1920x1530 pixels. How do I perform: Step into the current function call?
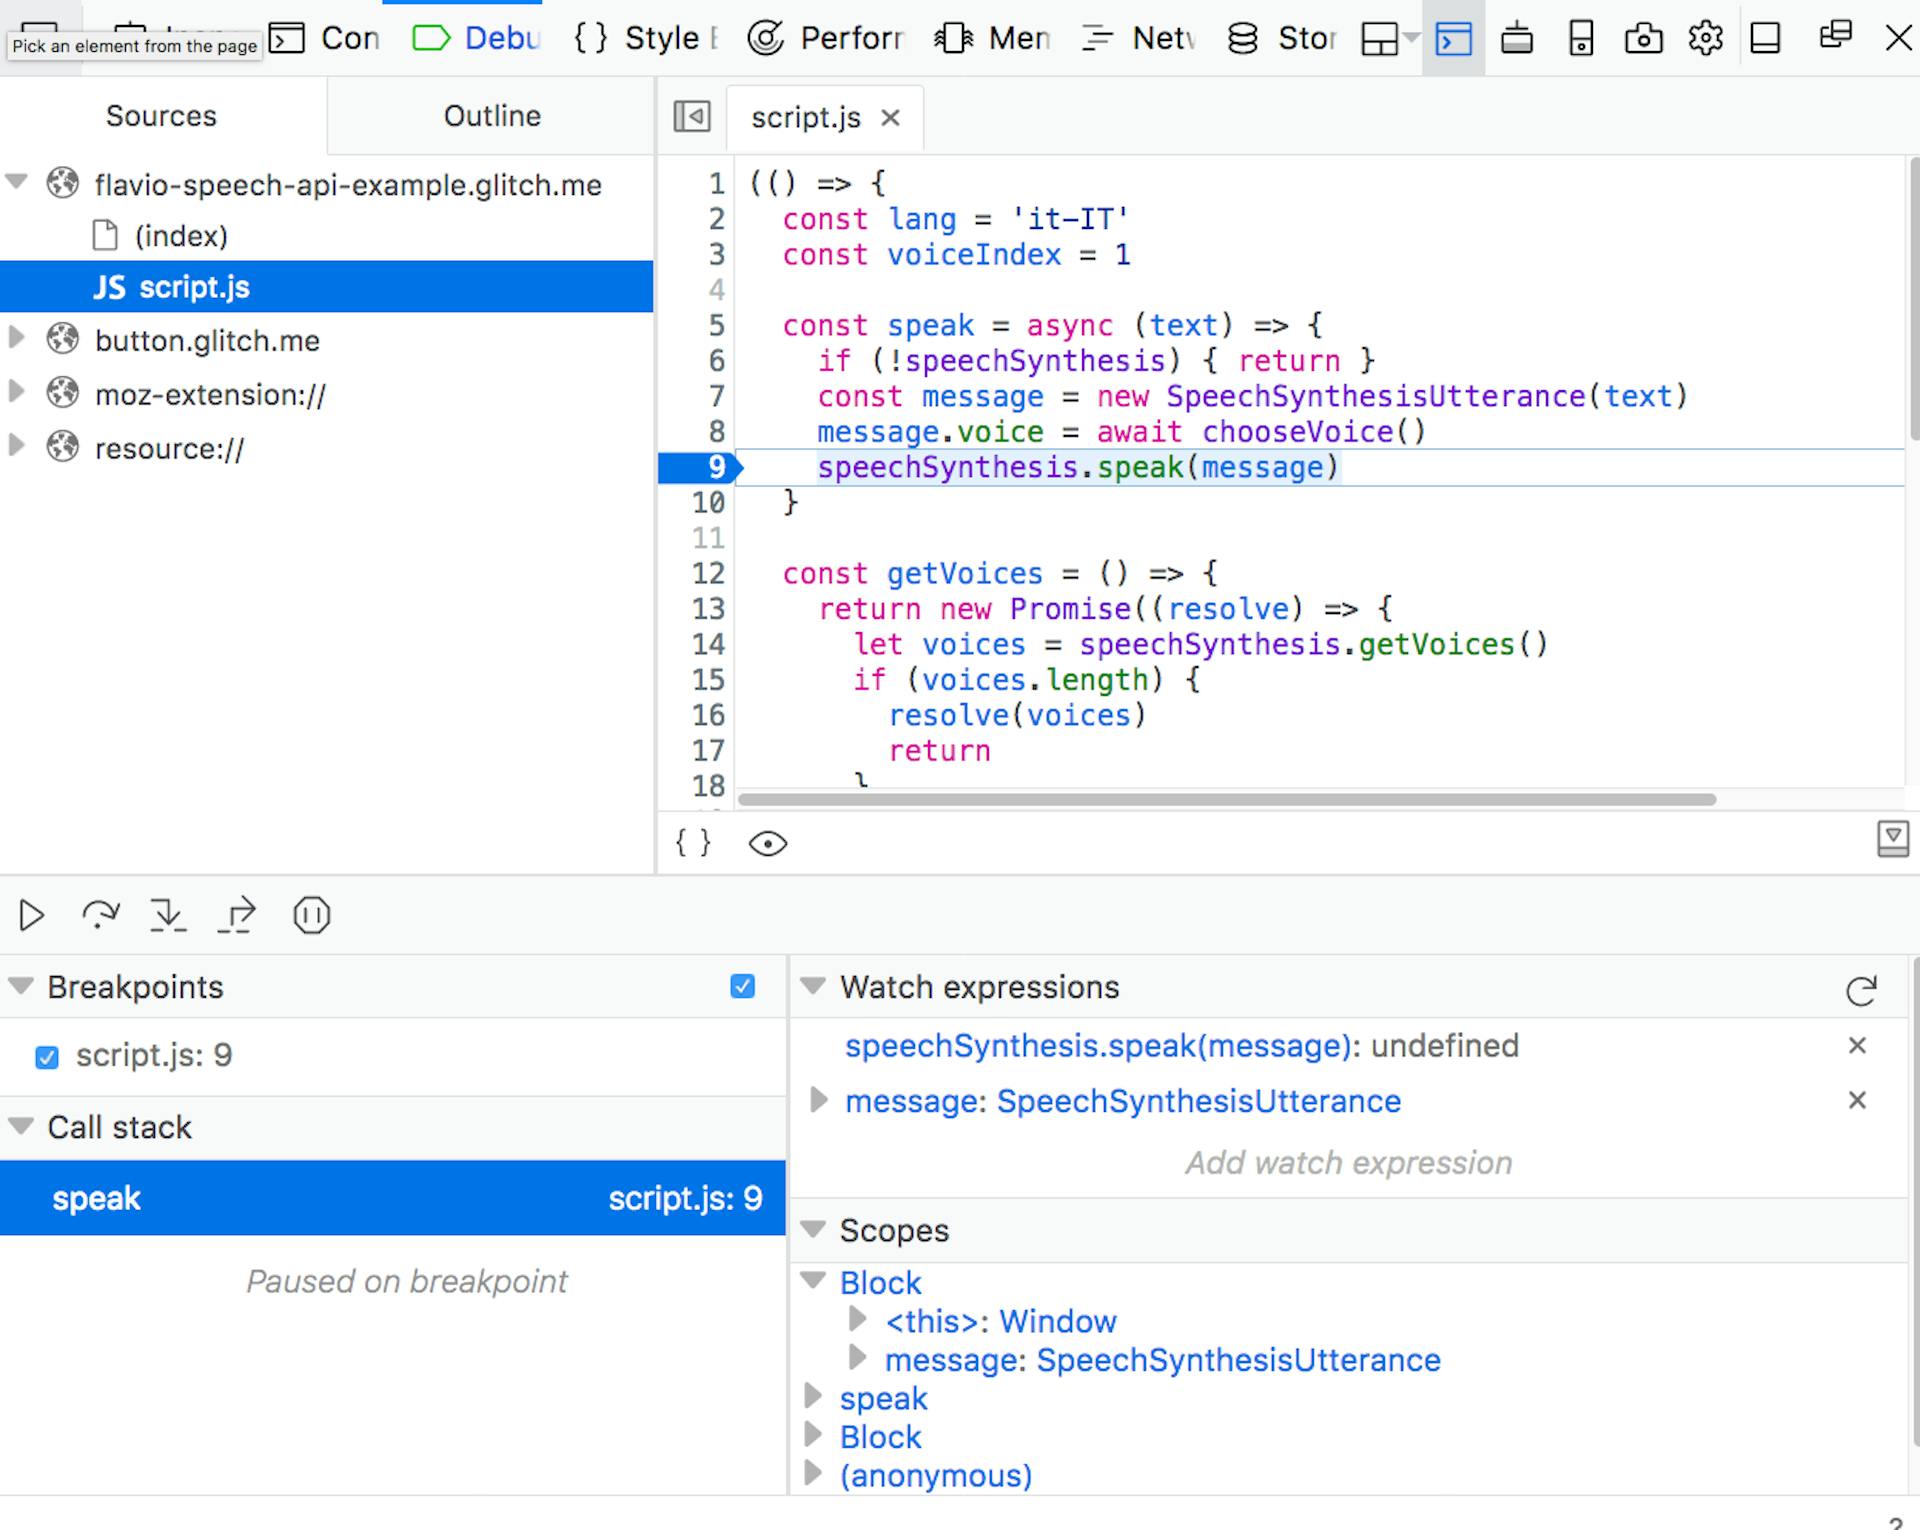click(167, 915)
